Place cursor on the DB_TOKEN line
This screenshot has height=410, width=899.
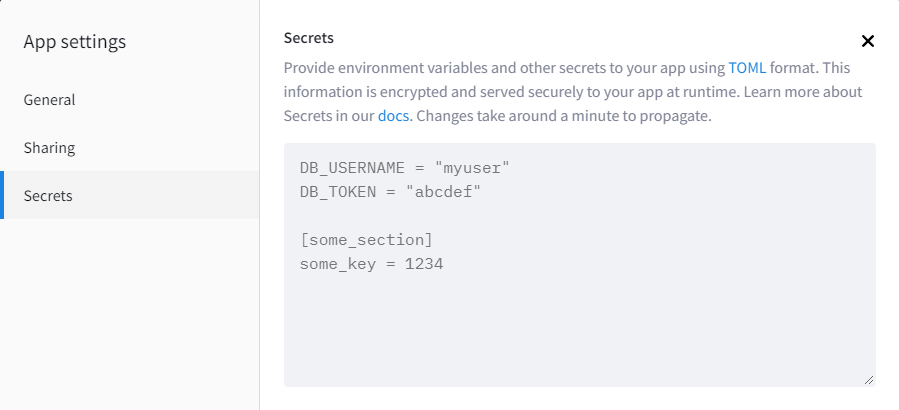pos(390,192)
